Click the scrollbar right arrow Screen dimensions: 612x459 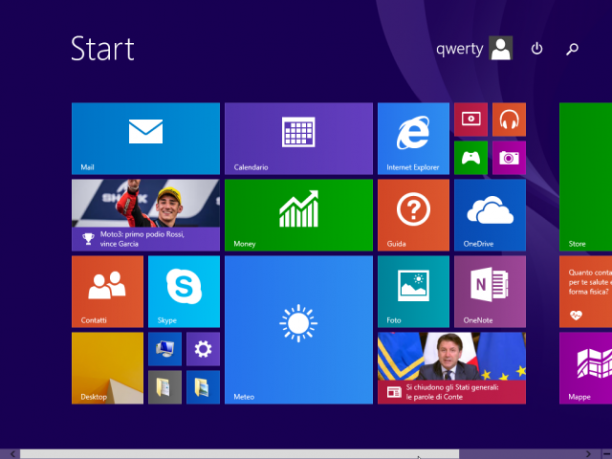click(x=588, y=454)
